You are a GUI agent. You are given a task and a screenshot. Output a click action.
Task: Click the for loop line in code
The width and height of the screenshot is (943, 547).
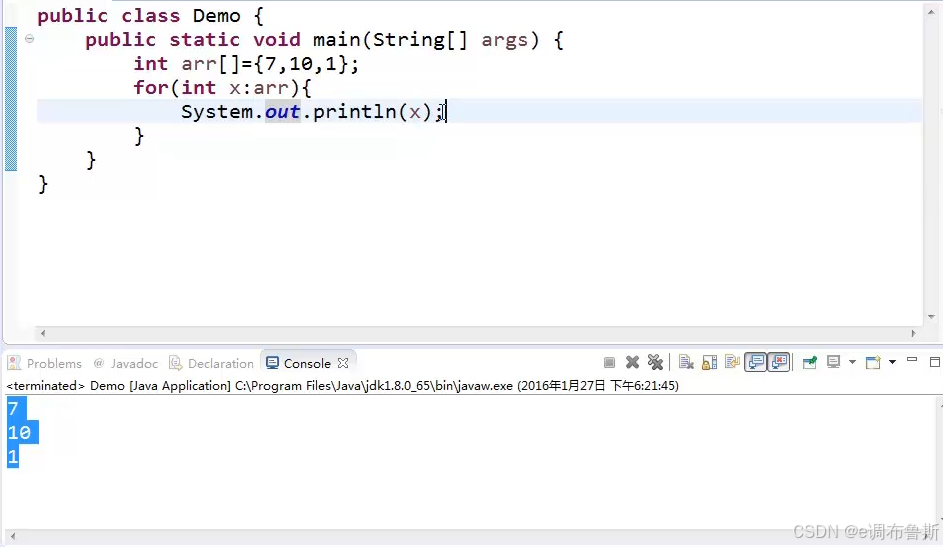point(223,88)
